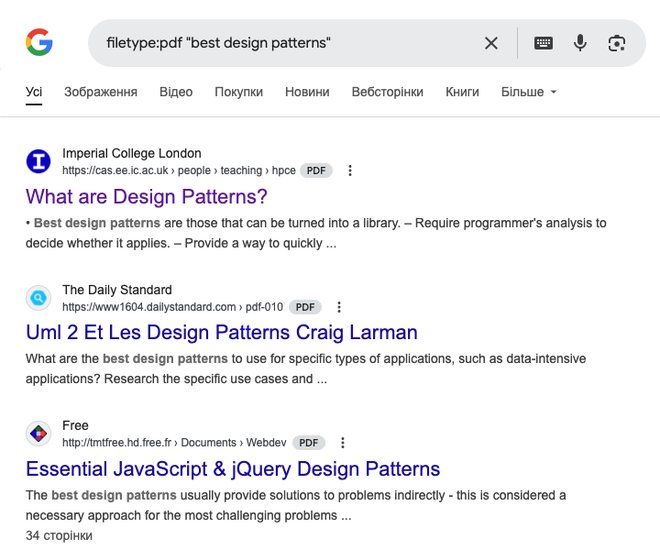The width and height of the screenshot is (660, 550).
Task: Click the PDF badge on Free result
Action: point(309,443)
